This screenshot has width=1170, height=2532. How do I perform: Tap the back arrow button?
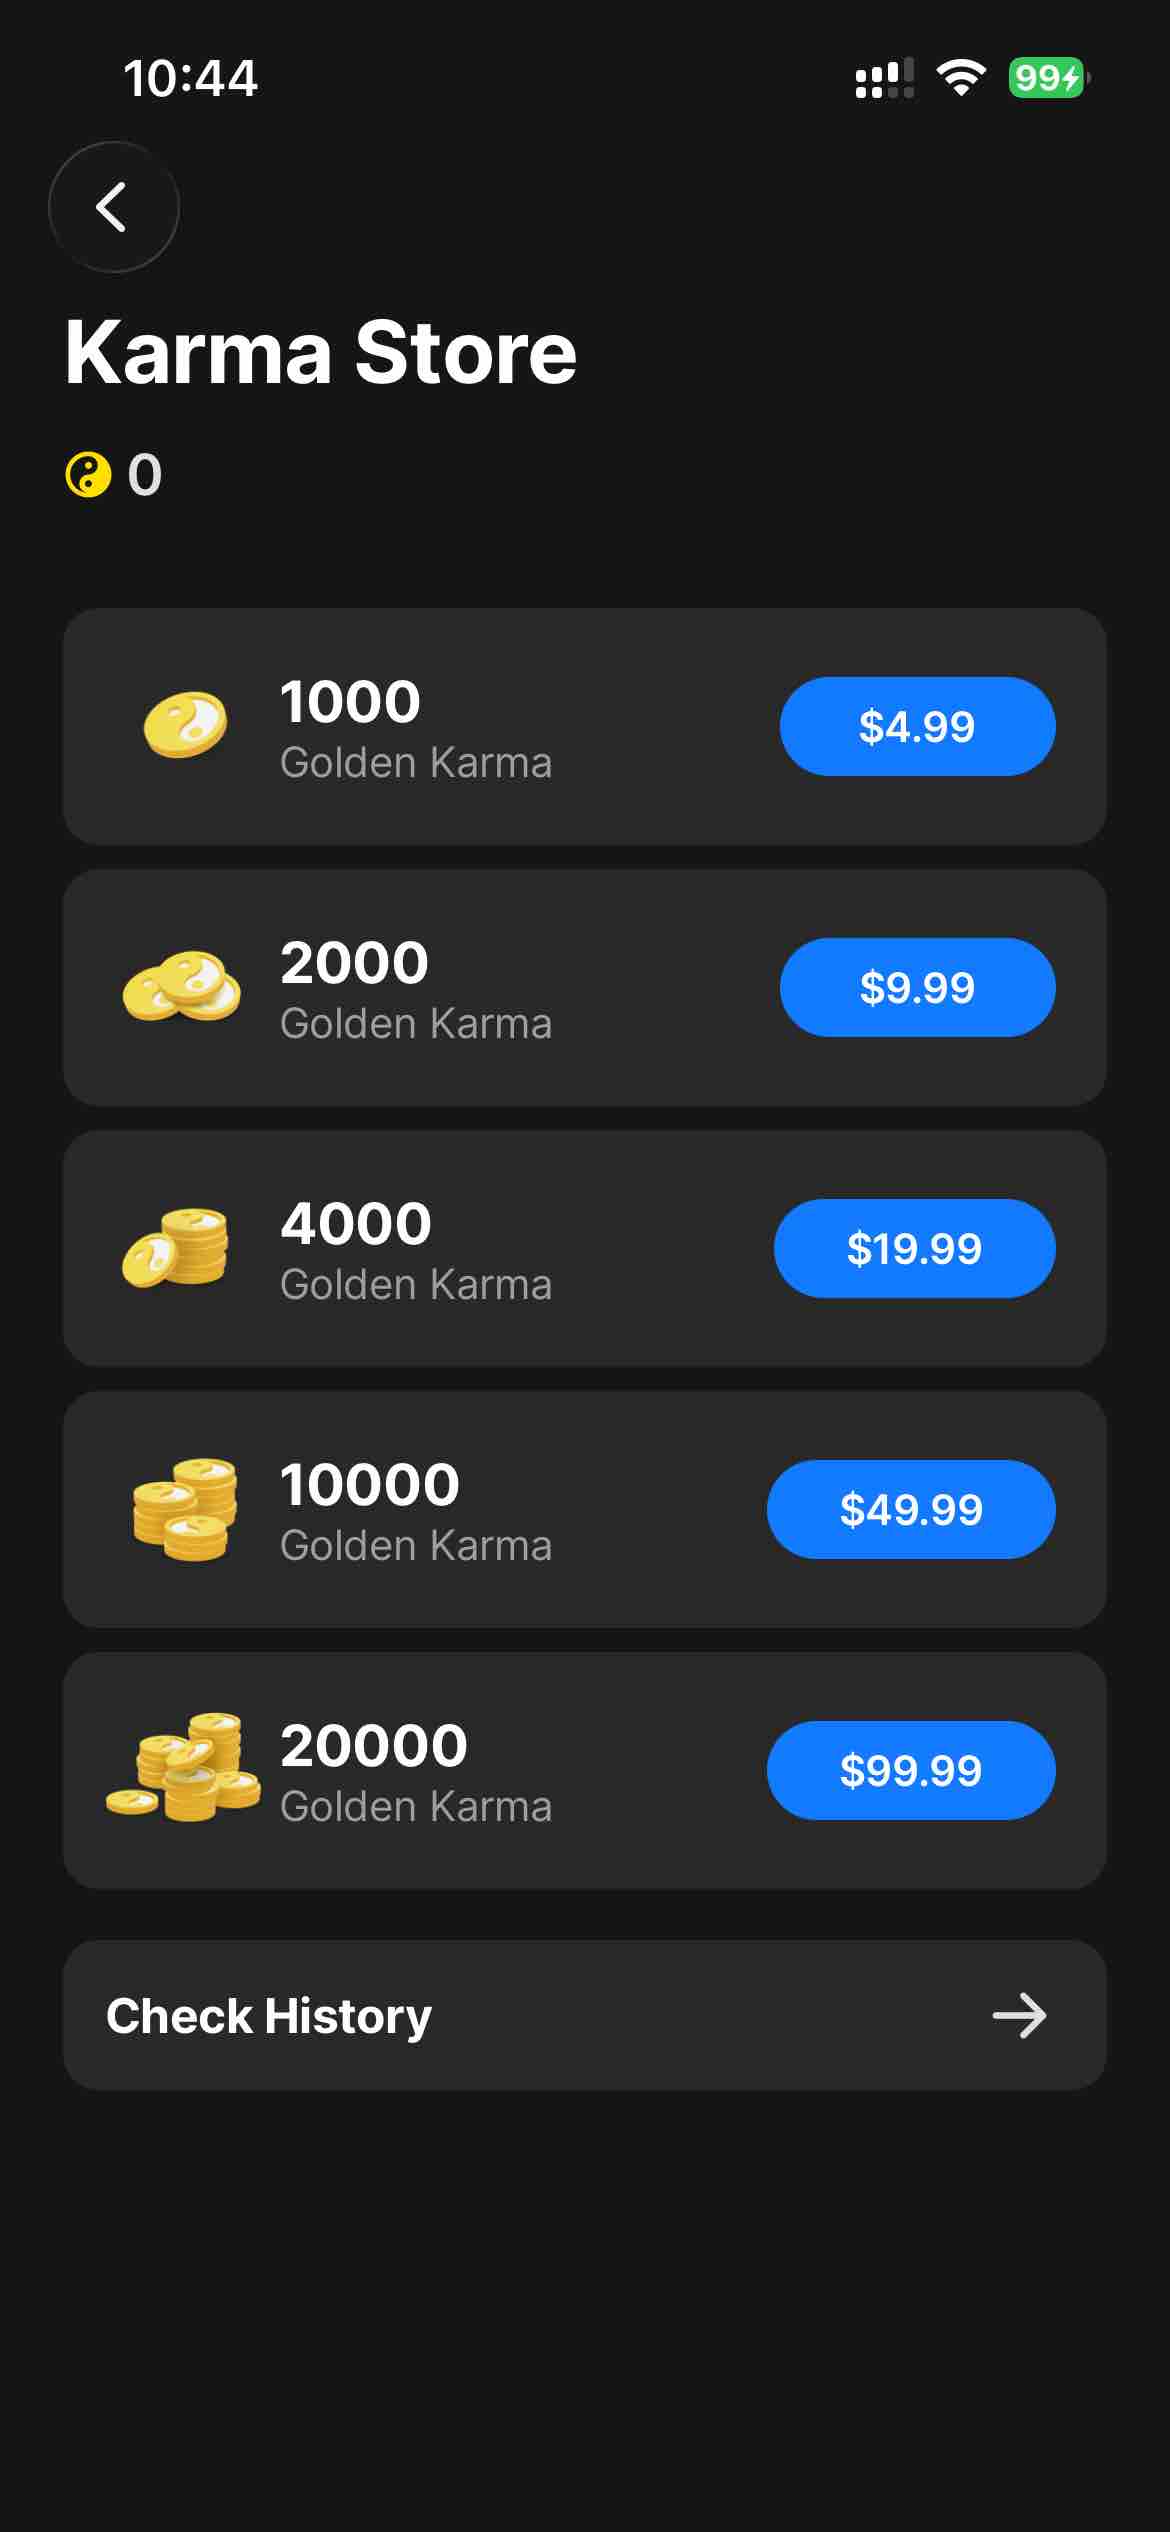113,207
